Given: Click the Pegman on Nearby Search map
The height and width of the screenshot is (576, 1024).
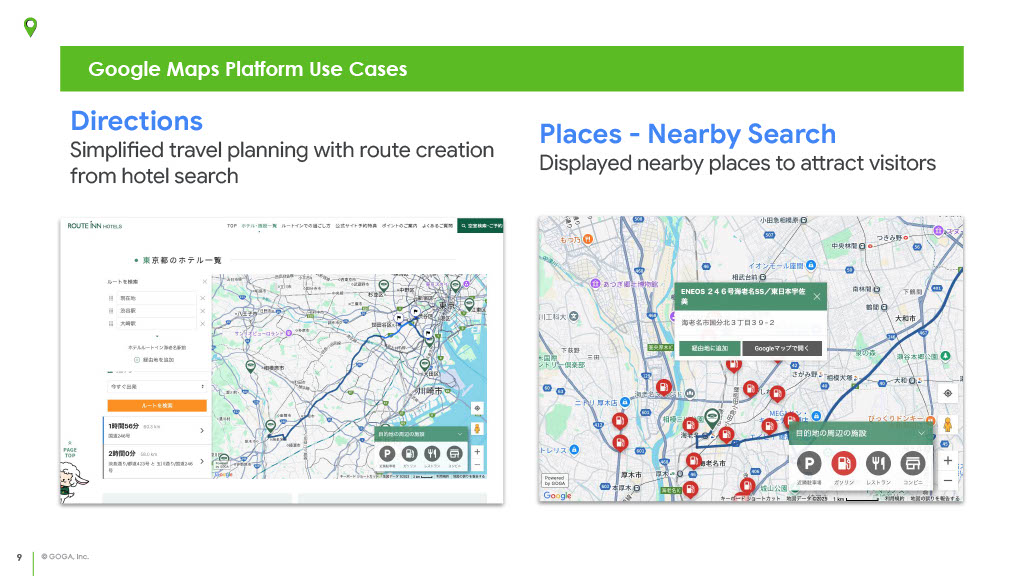Looking at the screenshot, I should point(948,424).
